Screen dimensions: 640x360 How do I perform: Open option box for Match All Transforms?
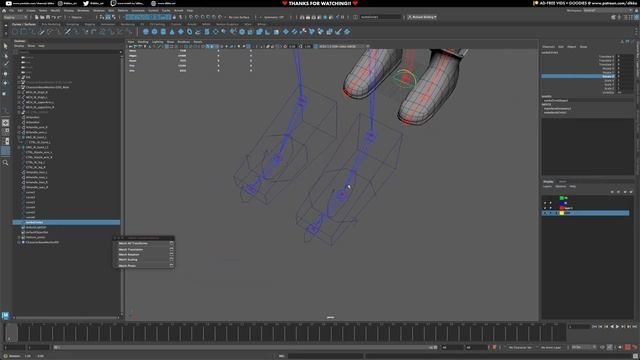(171, 243)
